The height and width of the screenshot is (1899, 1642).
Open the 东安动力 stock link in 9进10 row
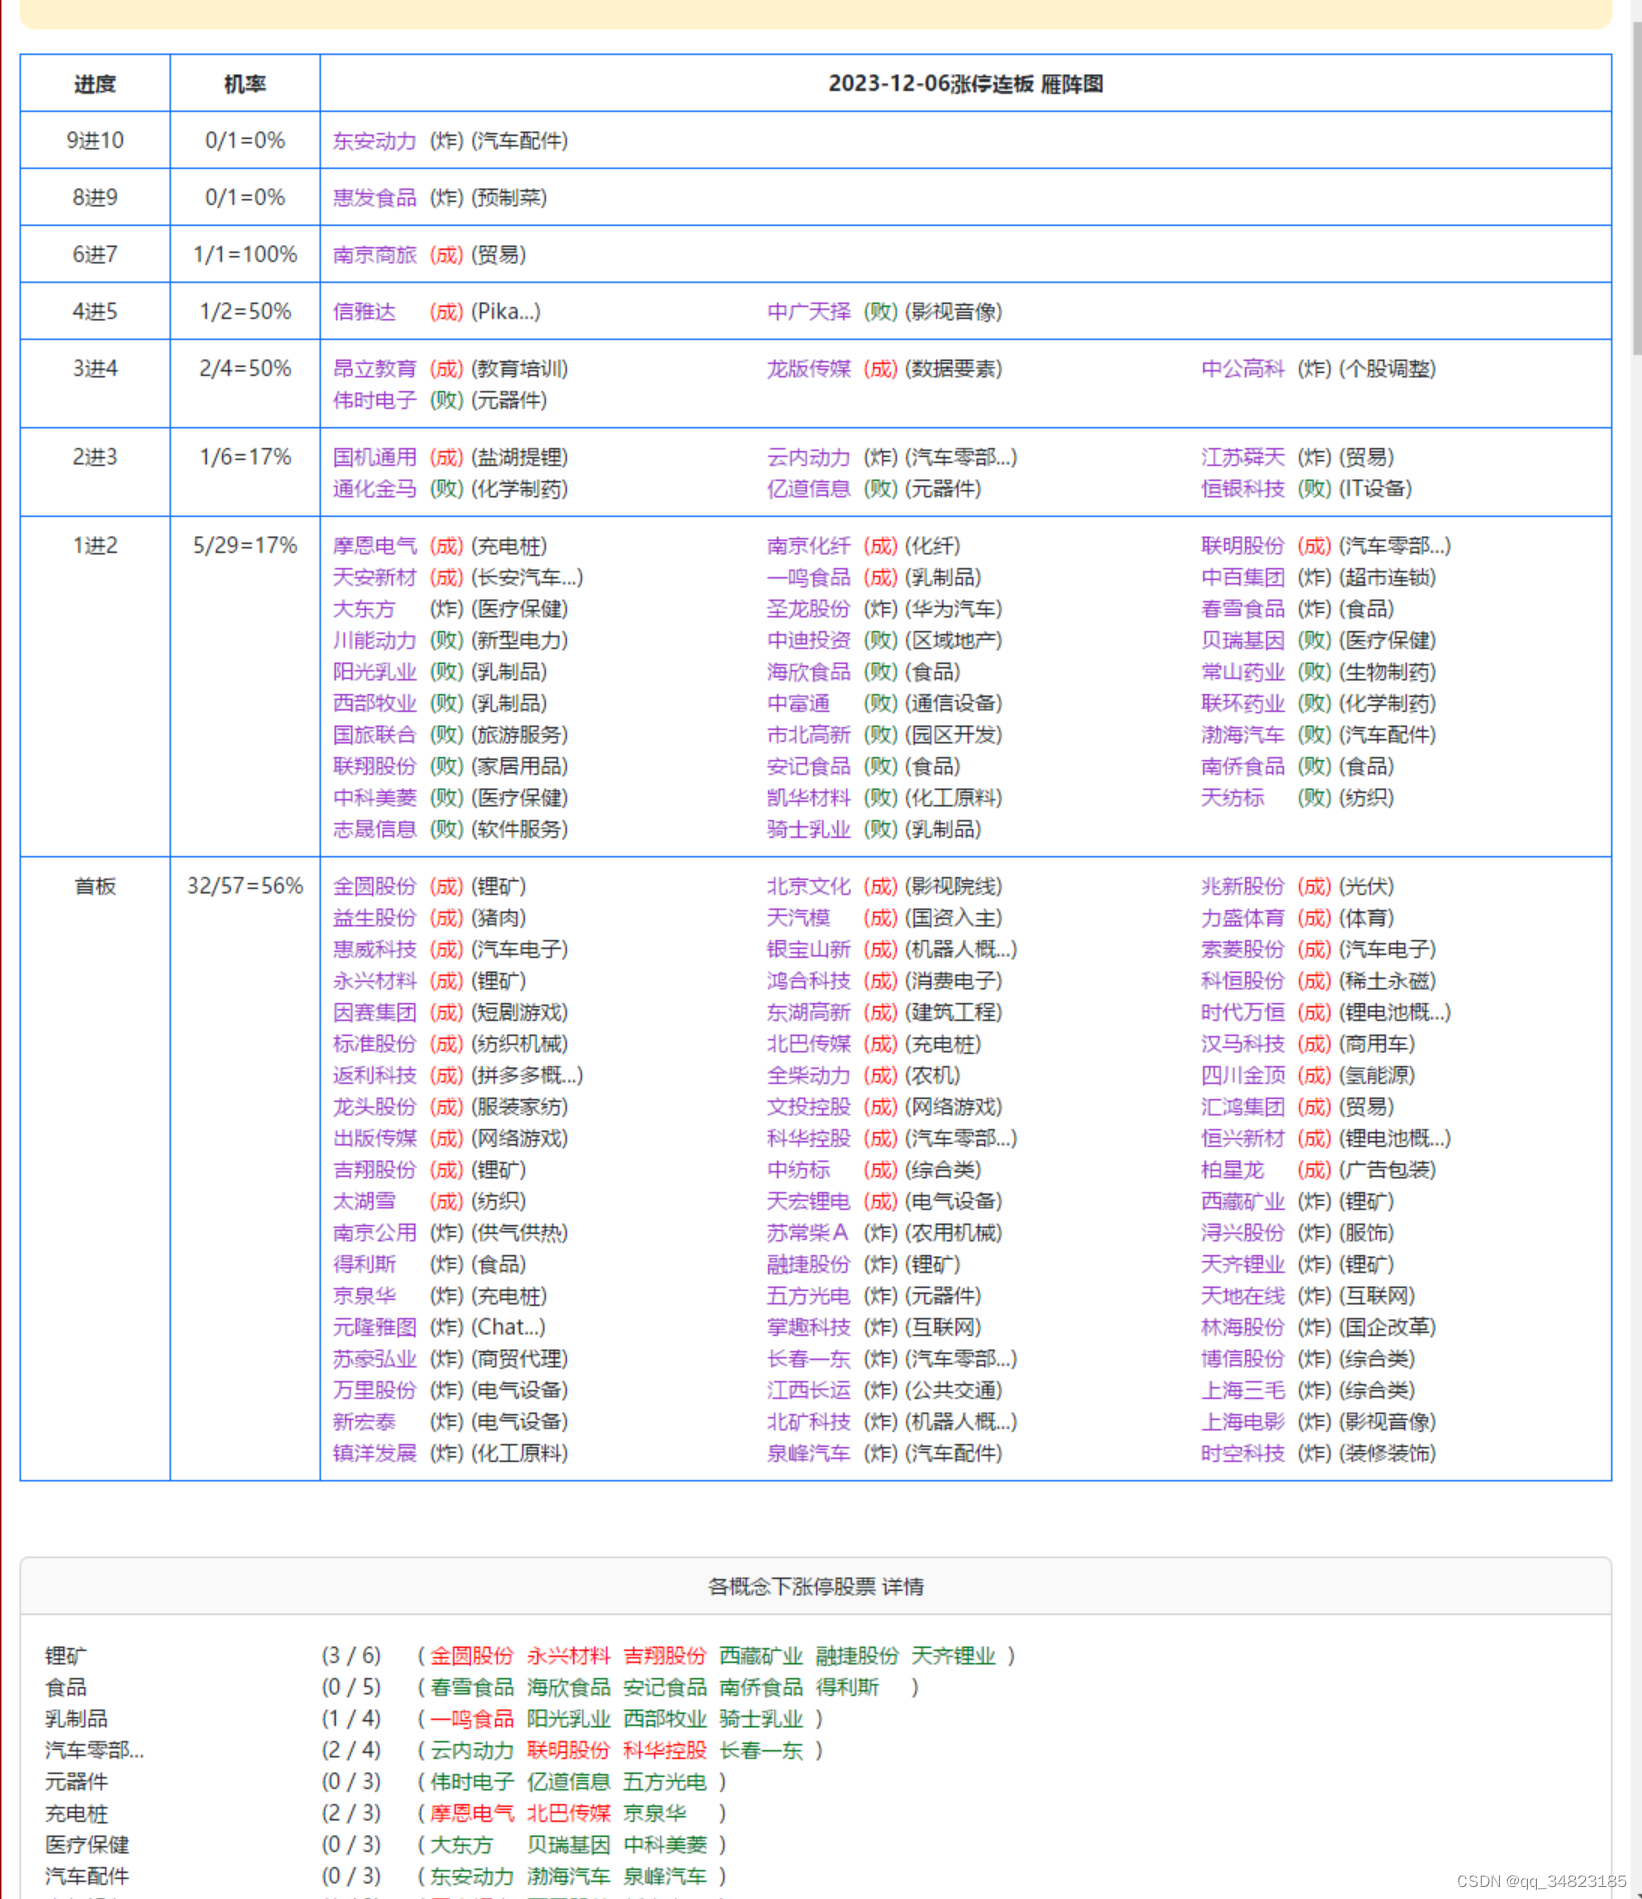[x=375, y=141]
